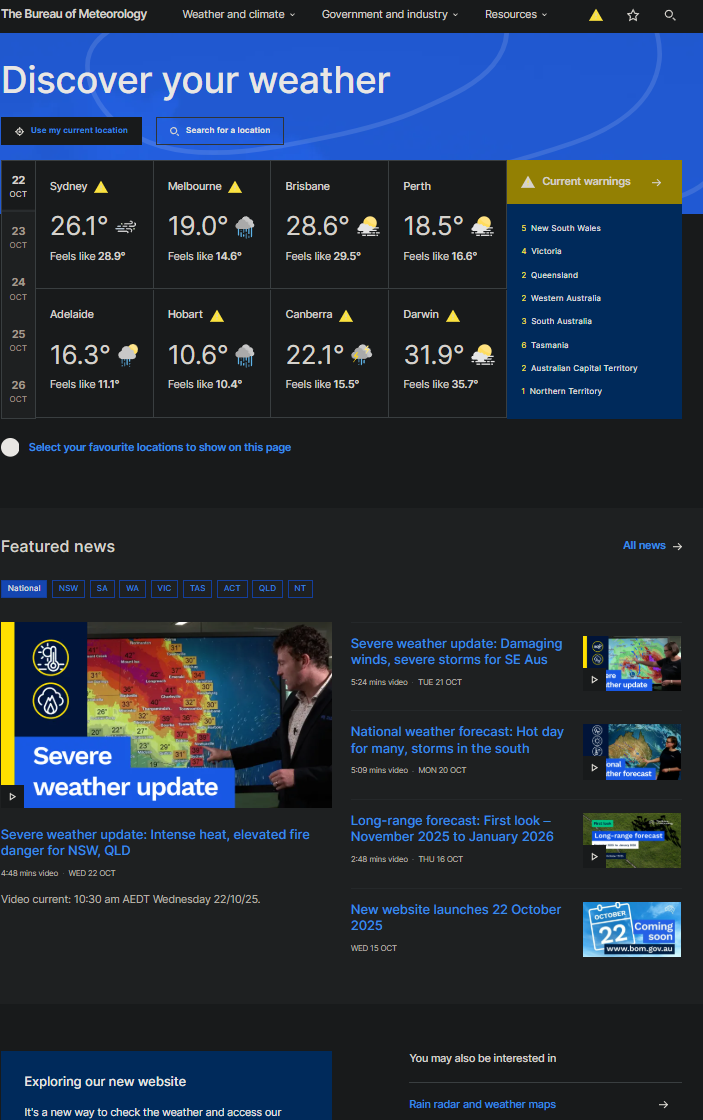Viewport: 703px width, 1120px height.
Task: Open favourites via the star icon
Action: click(633, 15)
